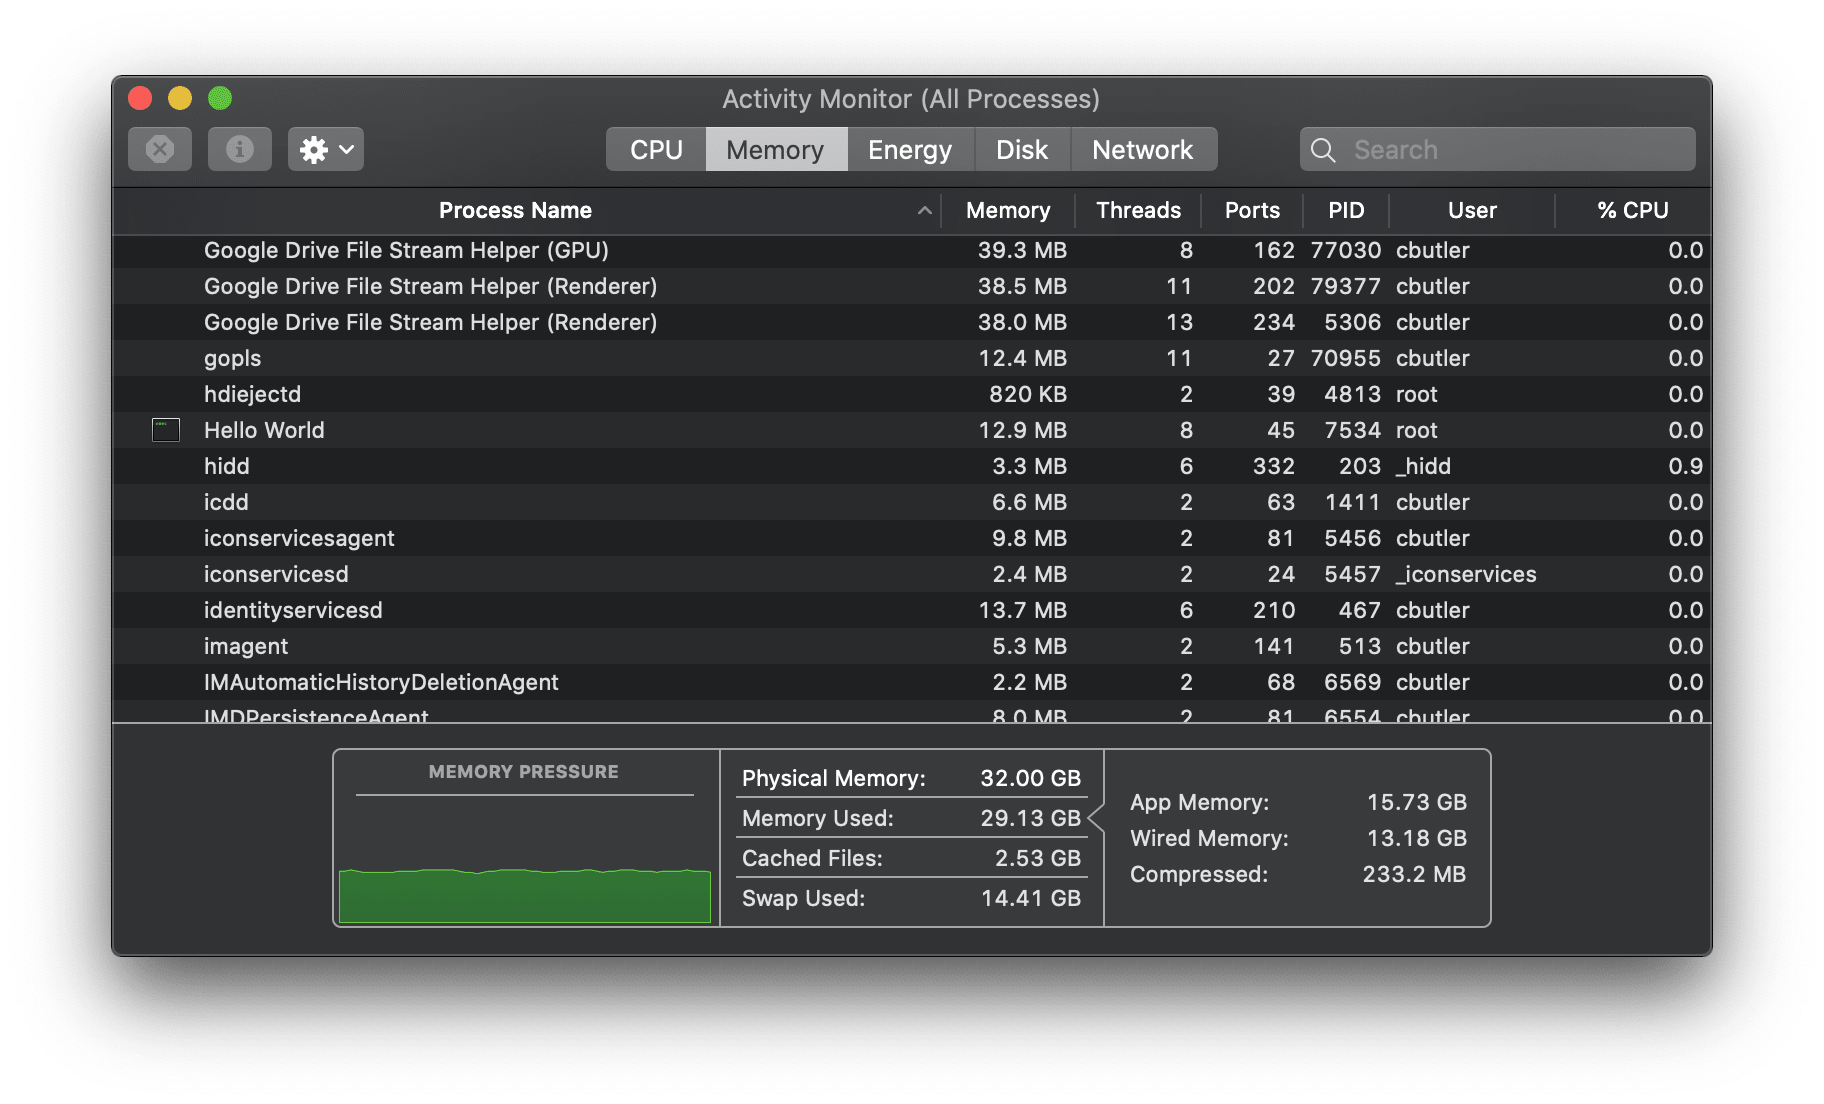Click the 39.3 MB memory value
Image resolution: width=1824 pixels, height=1104 pixels.
click(1022, 250)
